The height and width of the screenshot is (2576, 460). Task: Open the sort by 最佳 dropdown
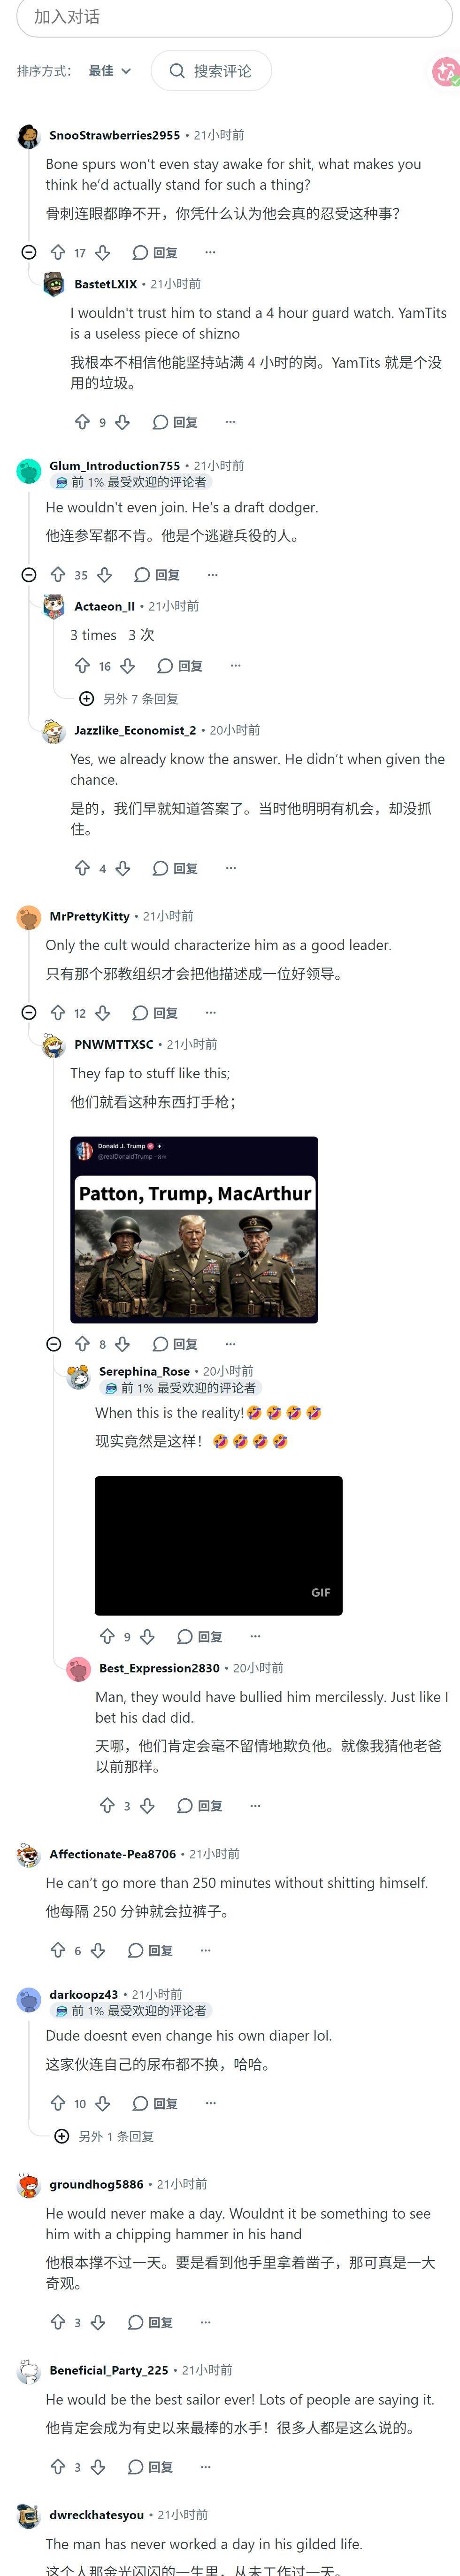pos(110,71)
